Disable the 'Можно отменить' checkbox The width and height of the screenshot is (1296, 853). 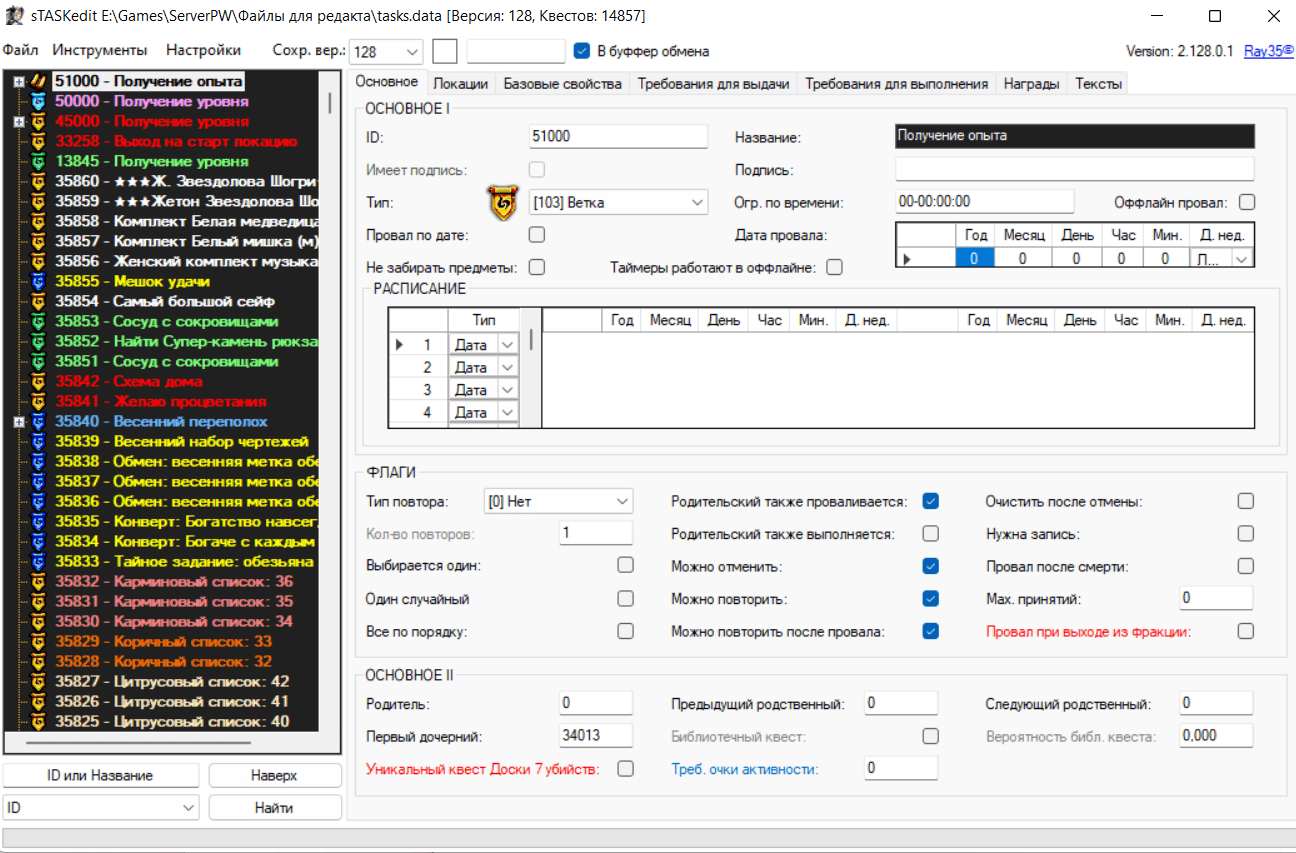pos(931,566)
